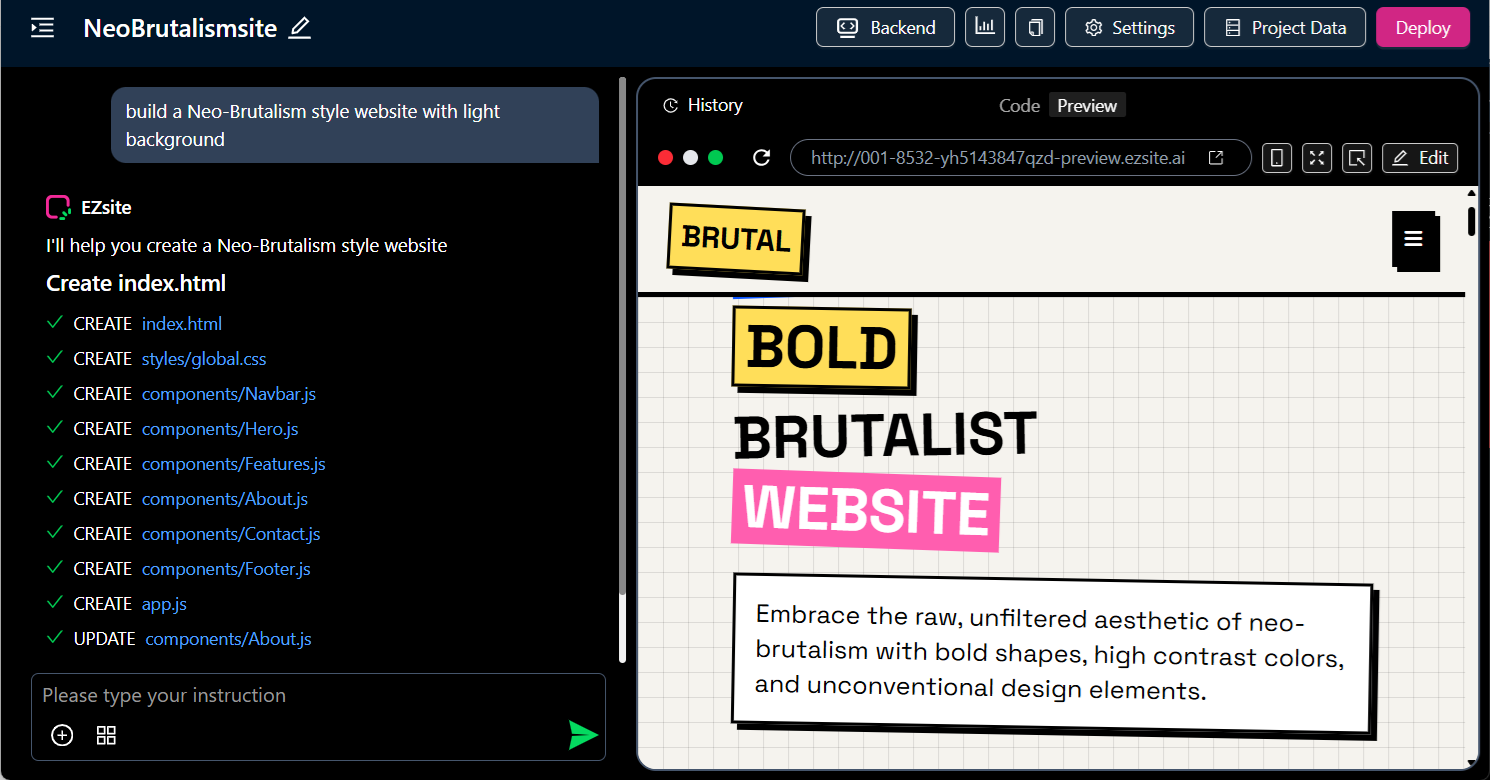Send the instruction message
Screen dimensions: 1490x780
(x=583, y=735)
